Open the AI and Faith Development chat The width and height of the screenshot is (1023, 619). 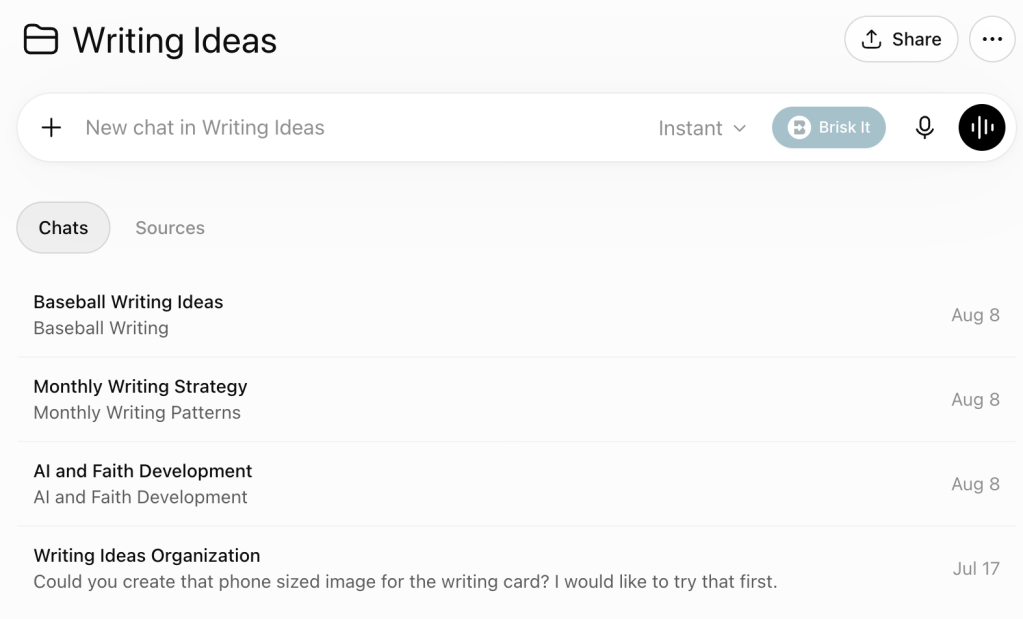(x=517, y=484)
